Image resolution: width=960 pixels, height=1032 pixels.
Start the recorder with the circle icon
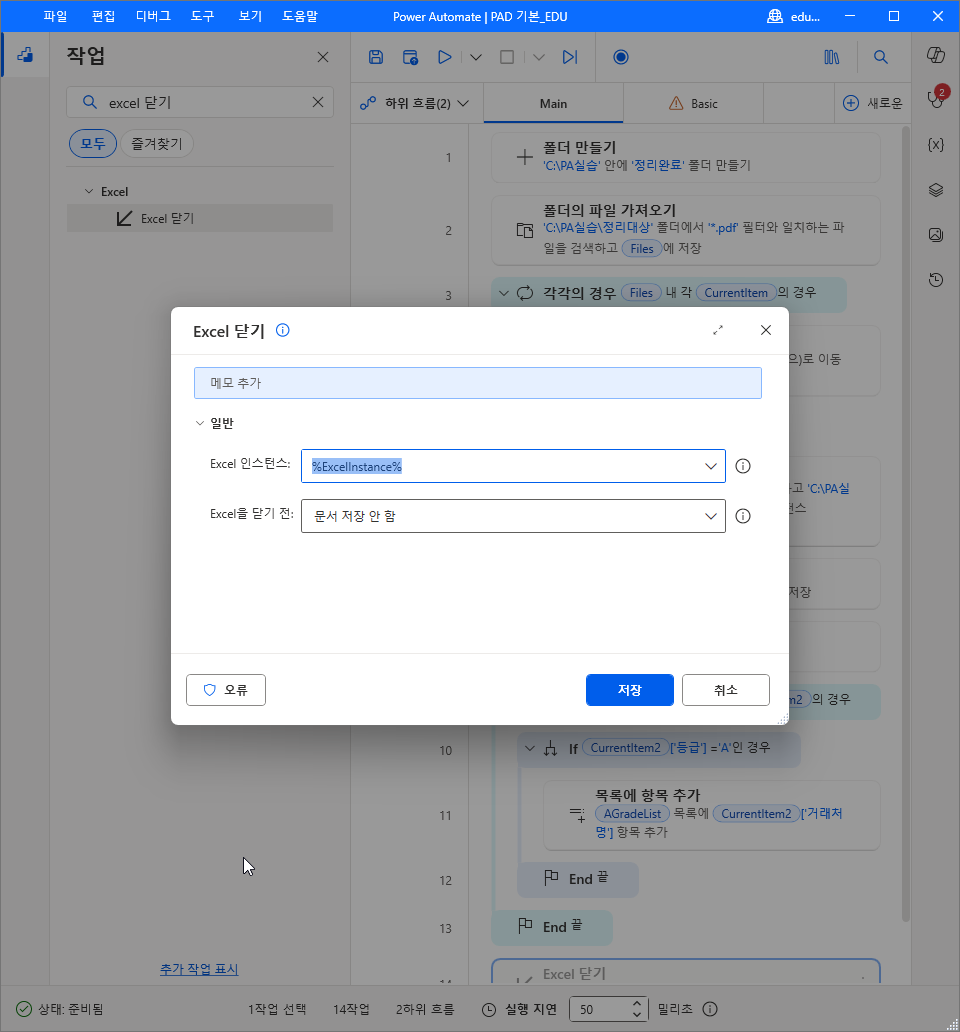620,57
